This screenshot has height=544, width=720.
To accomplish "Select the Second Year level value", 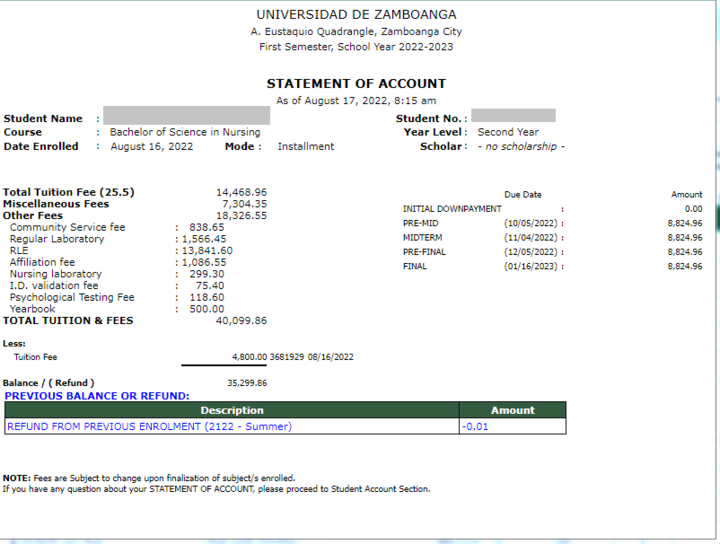I will click(508, 132).
